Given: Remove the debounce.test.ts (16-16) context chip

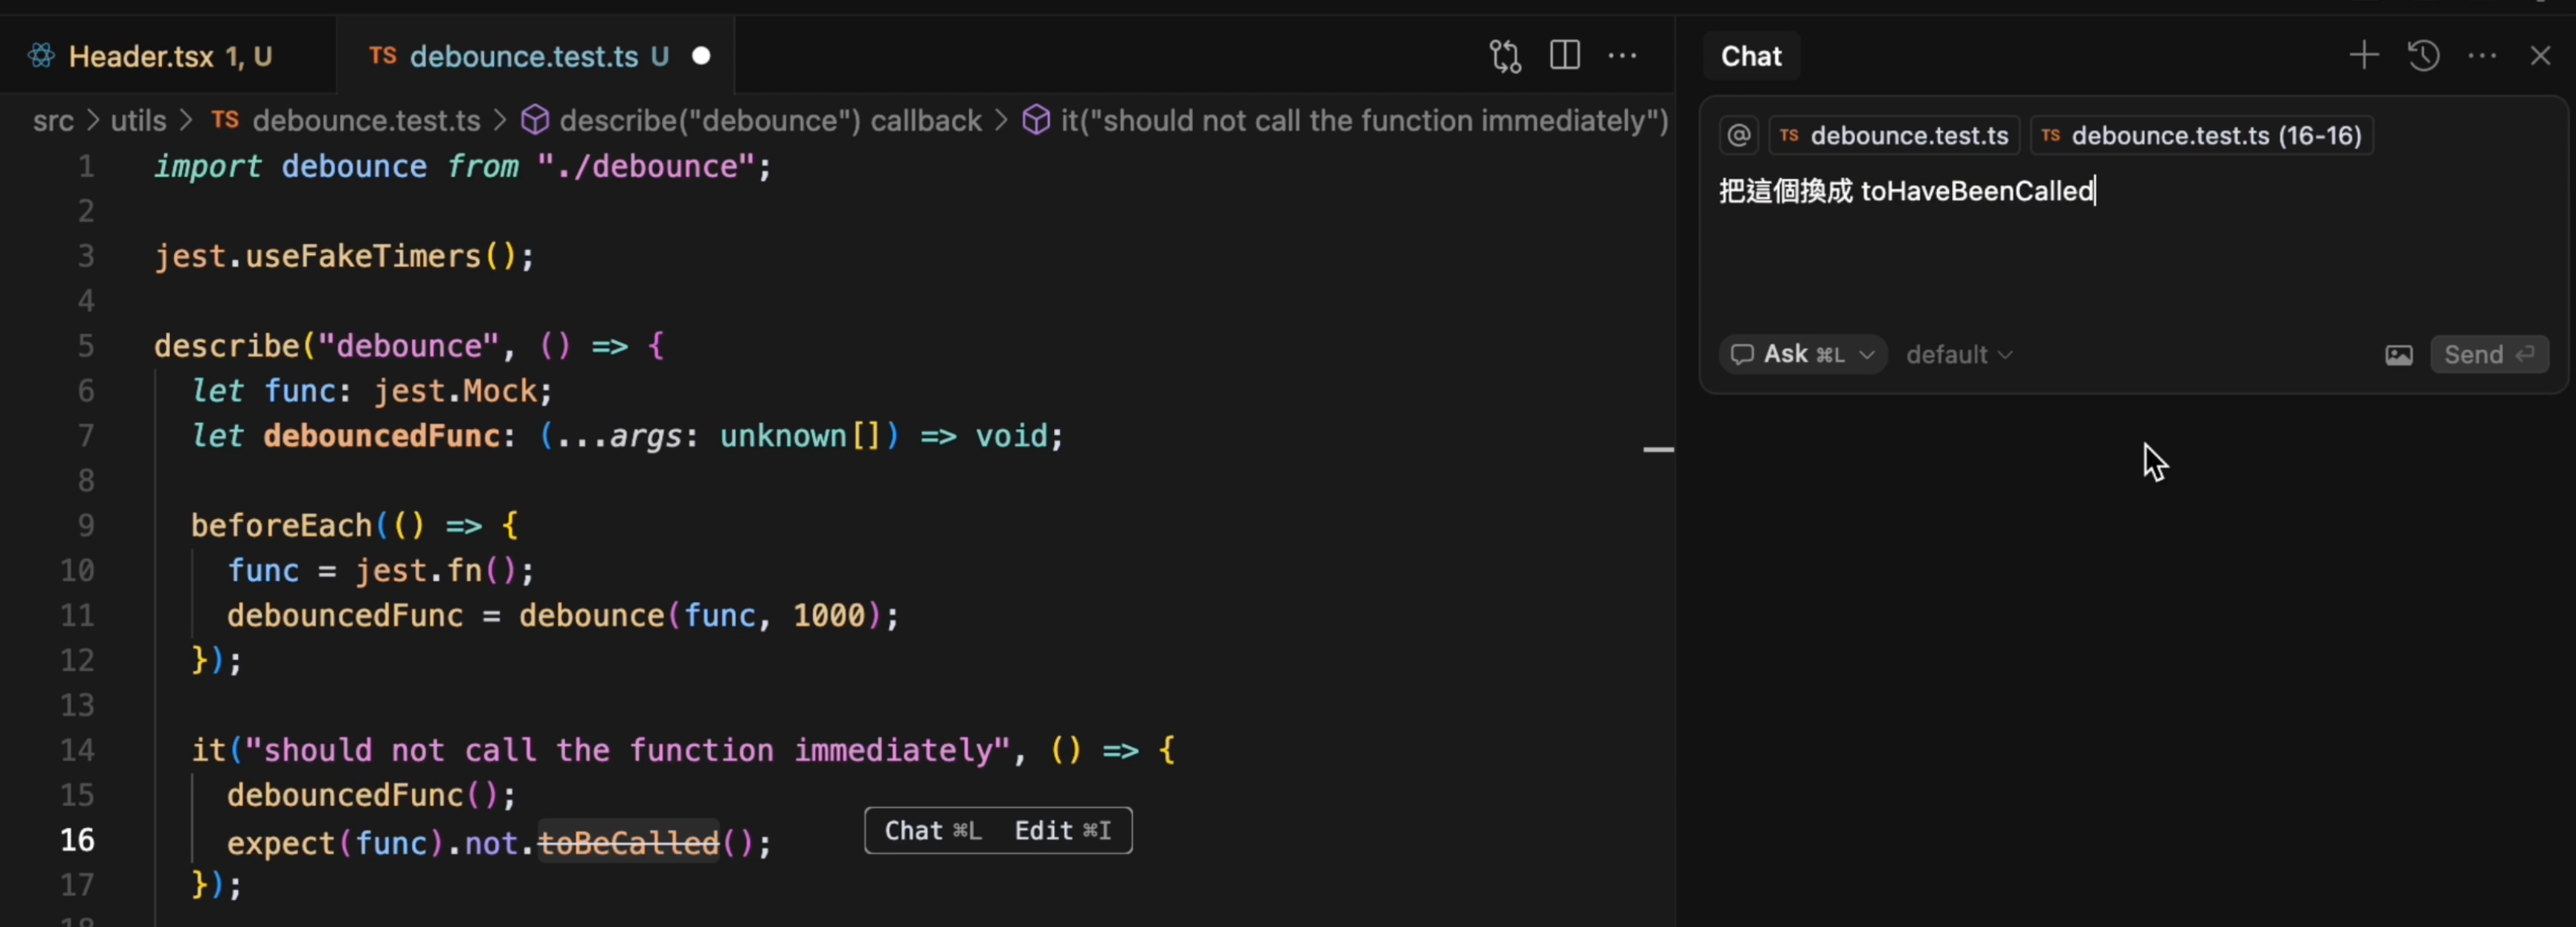Looking at the screenshot, I should pos(2051,135).
